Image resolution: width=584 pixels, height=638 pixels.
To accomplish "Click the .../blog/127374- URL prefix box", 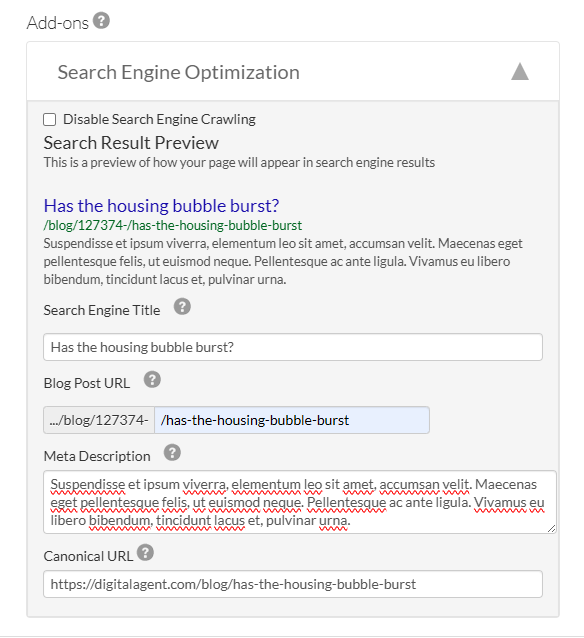I will [99, 420].
